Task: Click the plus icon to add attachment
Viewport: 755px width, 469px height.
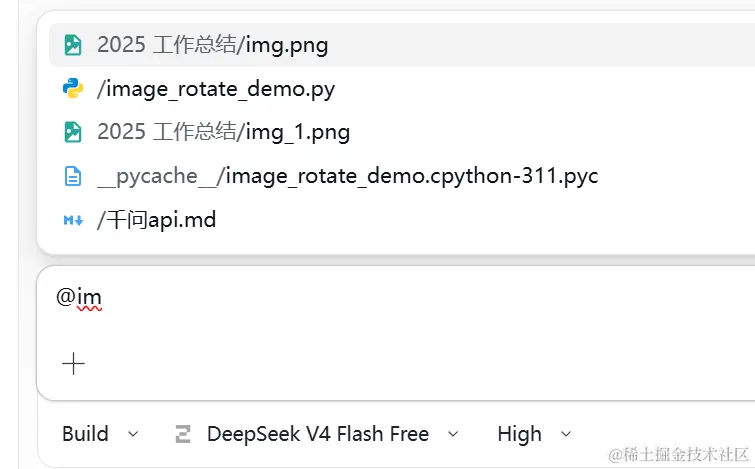Action: pos(74,364)
